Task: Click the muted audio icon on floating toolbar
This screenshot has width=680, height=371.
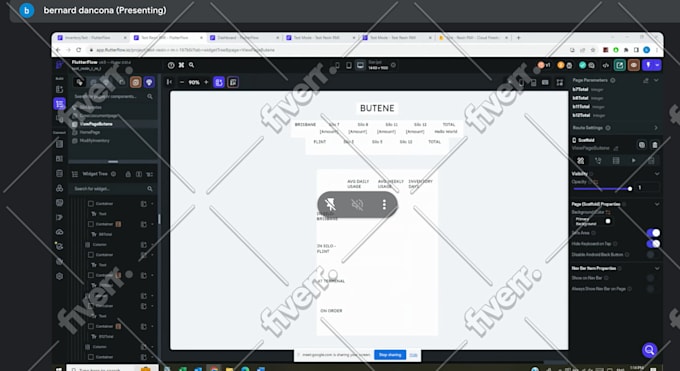Action: (x=357, y=204)
